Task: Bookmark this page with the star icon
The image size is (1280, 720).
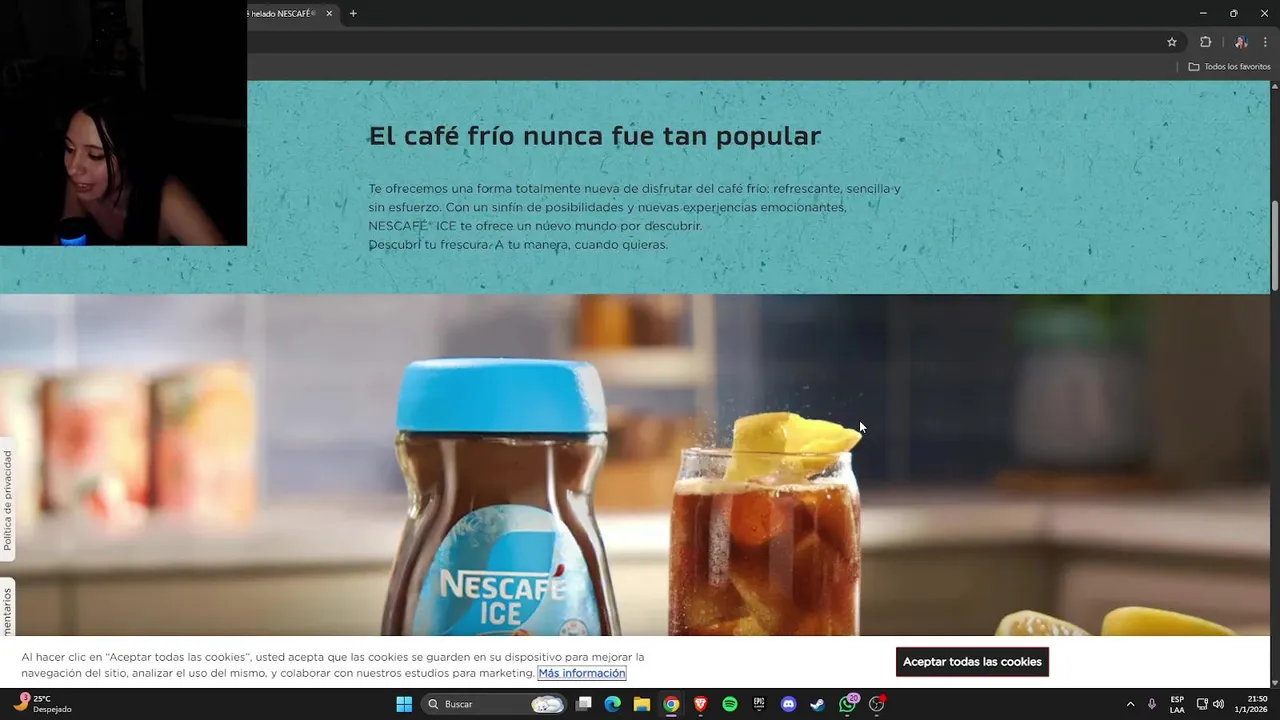Action: pyautogui.click(x=1172, y=42)
